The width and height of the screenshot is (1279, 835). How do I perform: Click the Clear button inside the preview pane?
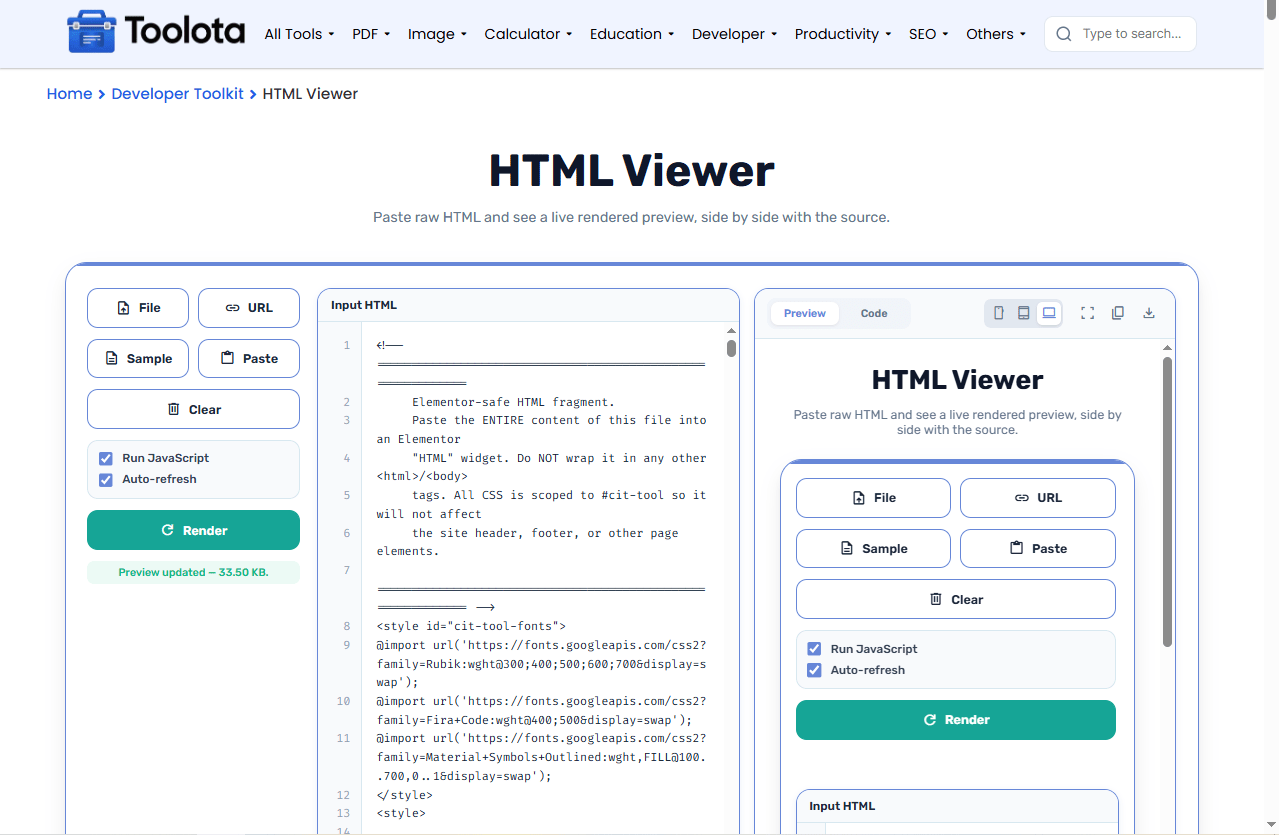(x=956, y=599)
